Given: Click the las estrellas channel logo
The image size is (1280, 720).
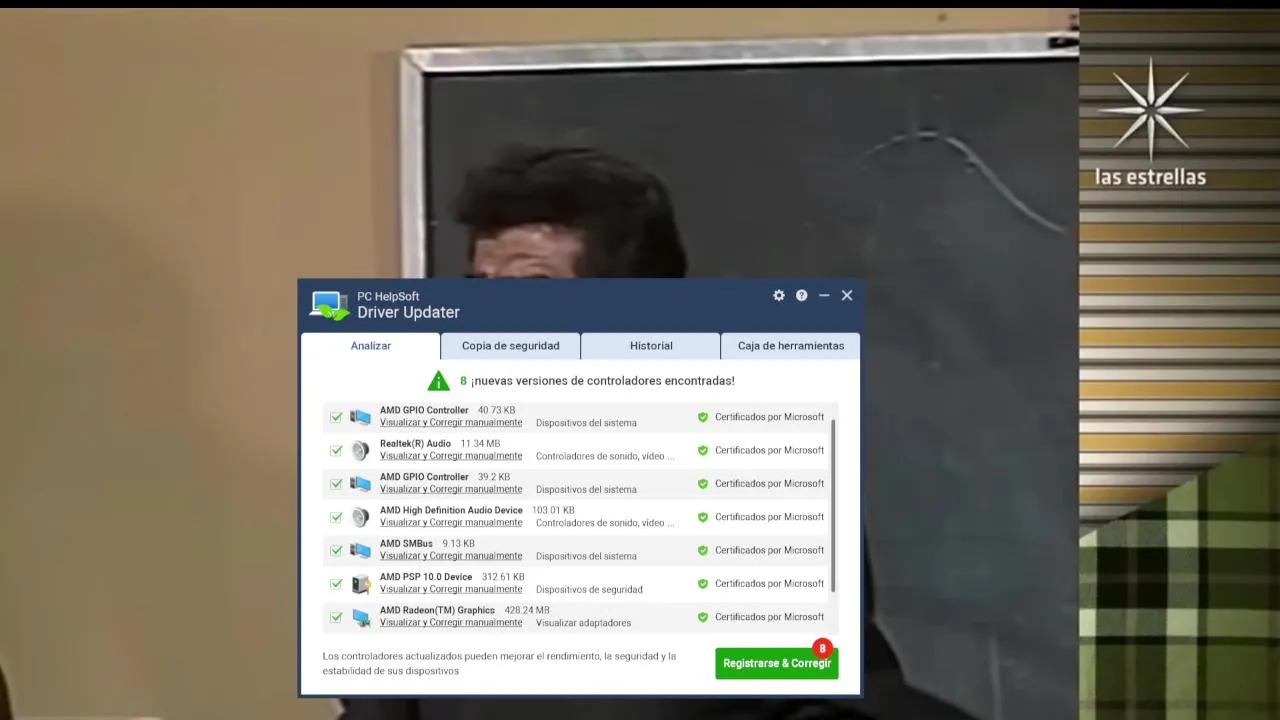Looking at the screenshot, I should [x=1150, y=122].
